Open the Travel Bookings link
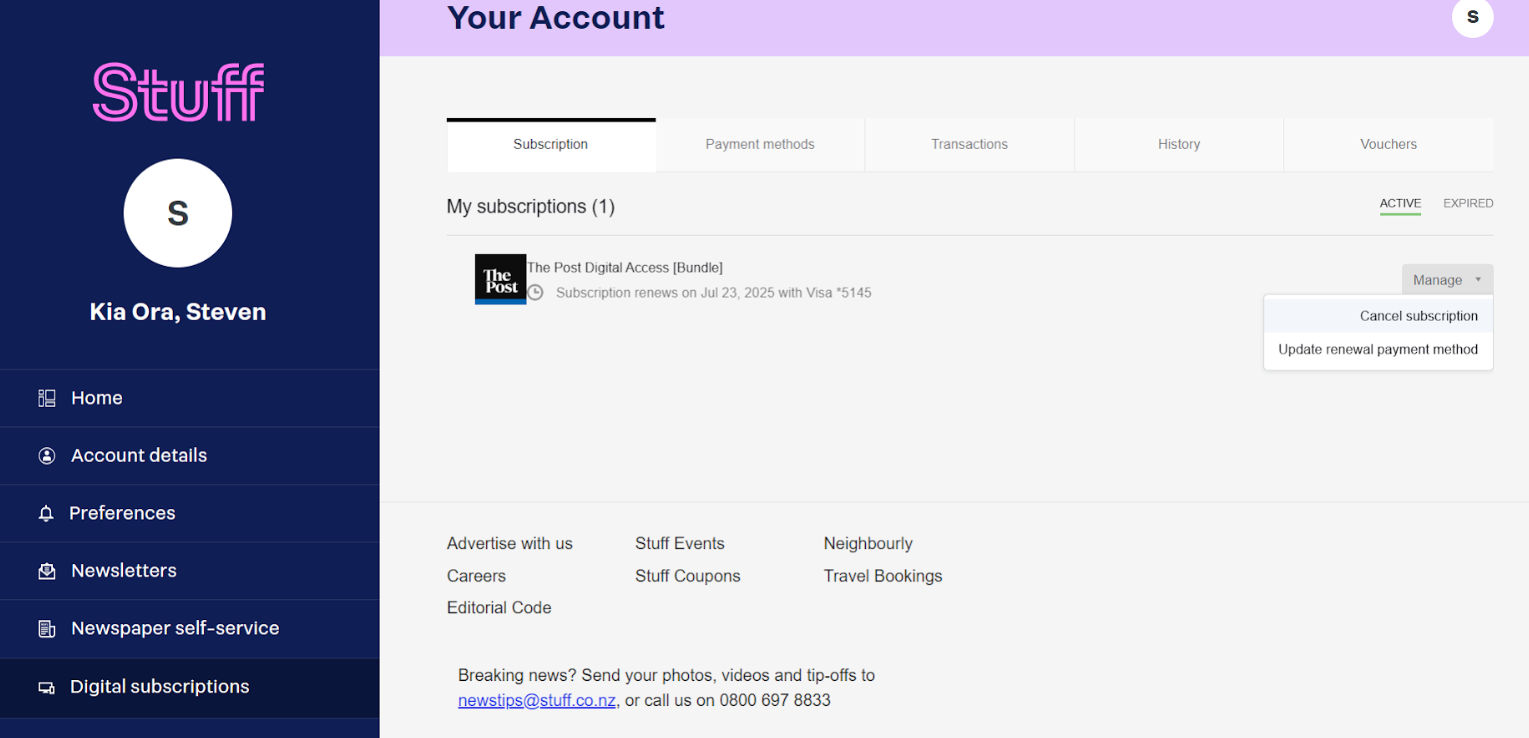This screenshot has height=738, width=1529. (x=883, y=576)
